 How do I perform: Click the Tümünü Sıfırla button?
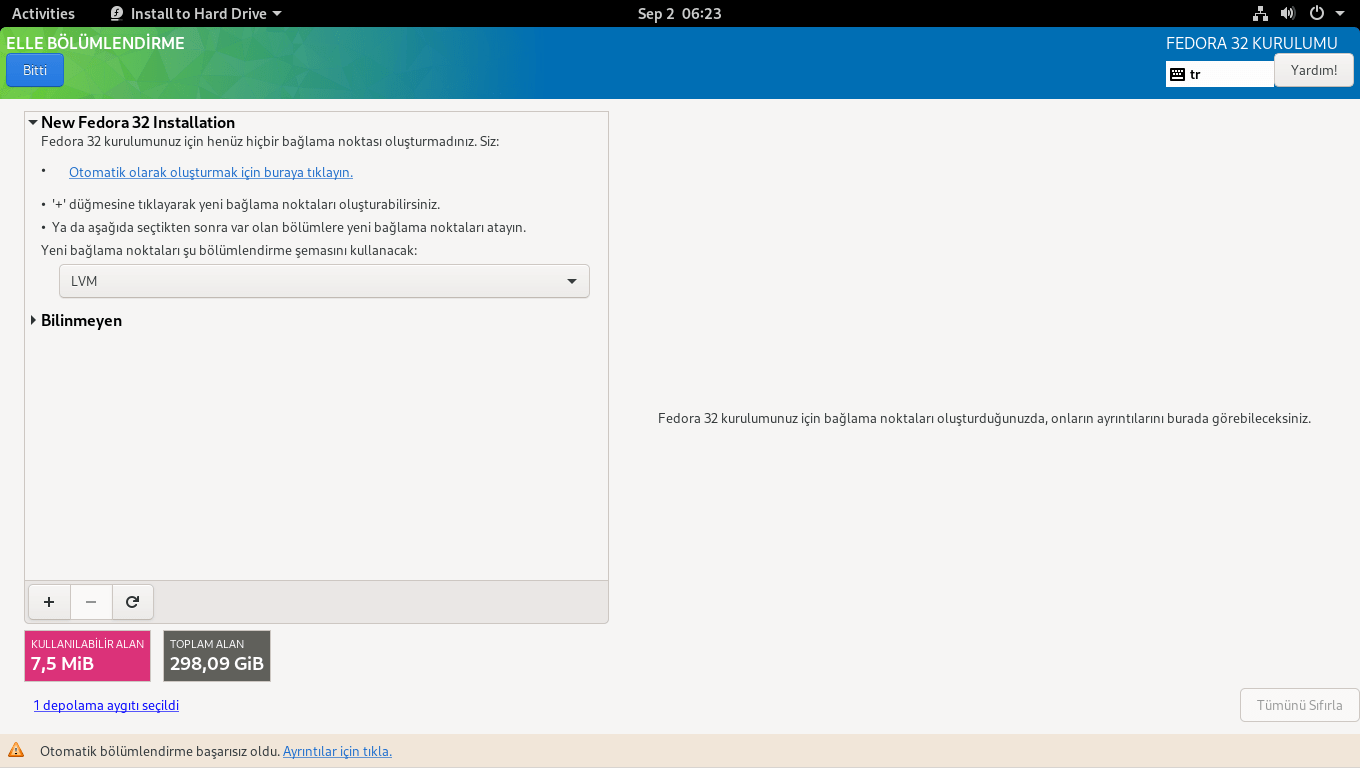pyautogui.click(x=1300, y=705)
